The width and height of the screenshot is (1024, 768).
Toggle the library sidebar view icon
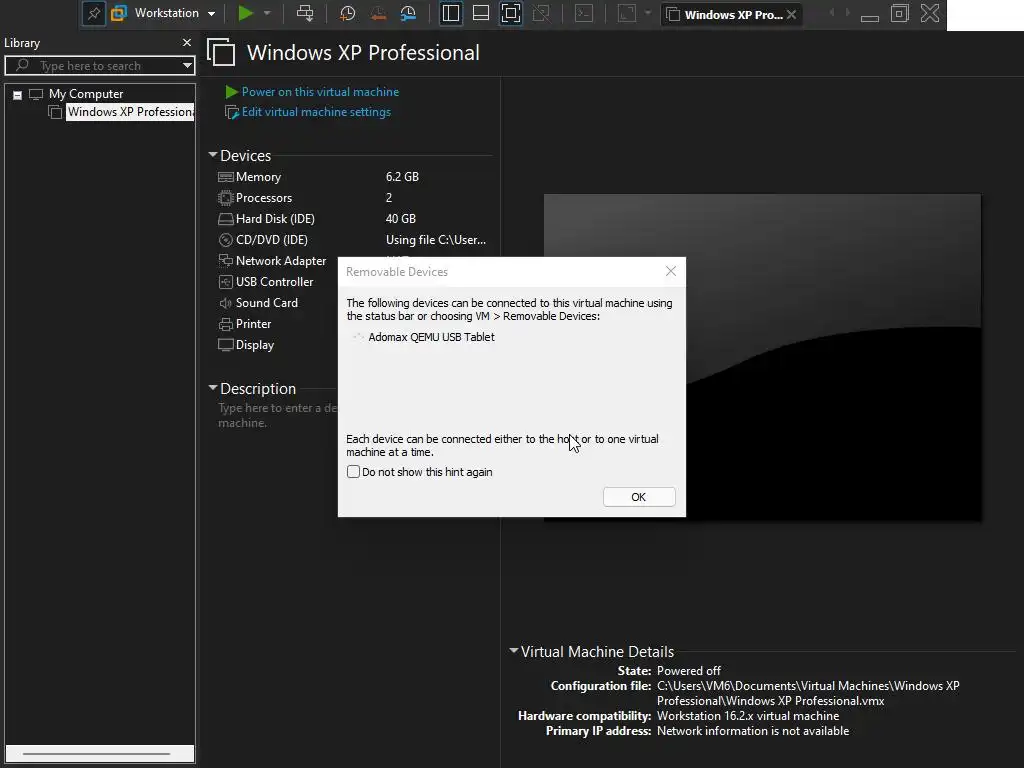point(451,13)
